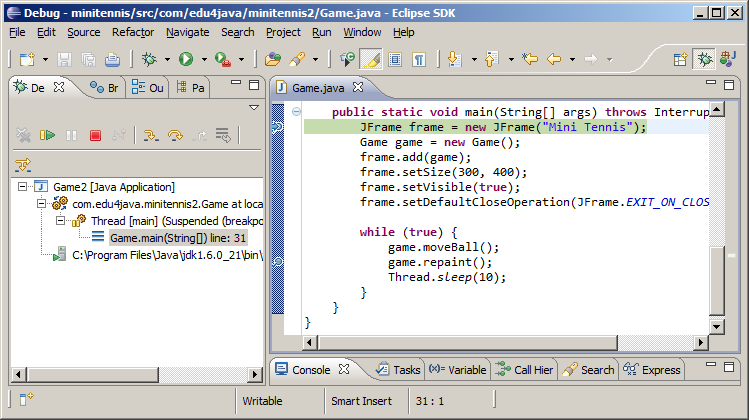The image size is (749, 420).
Task: Select the jdk1.6.0_21 process entry
Action: 158,255
